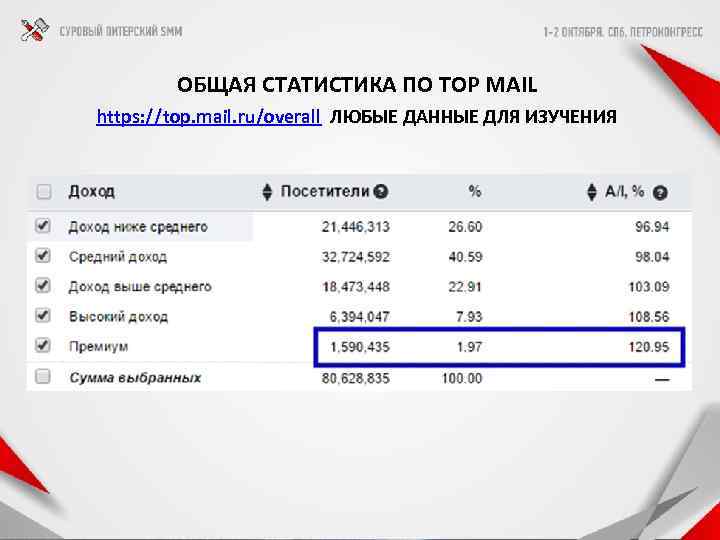
Task: Uncheck the Доход выше среднего checkbox
Action: tap(43, 286)
